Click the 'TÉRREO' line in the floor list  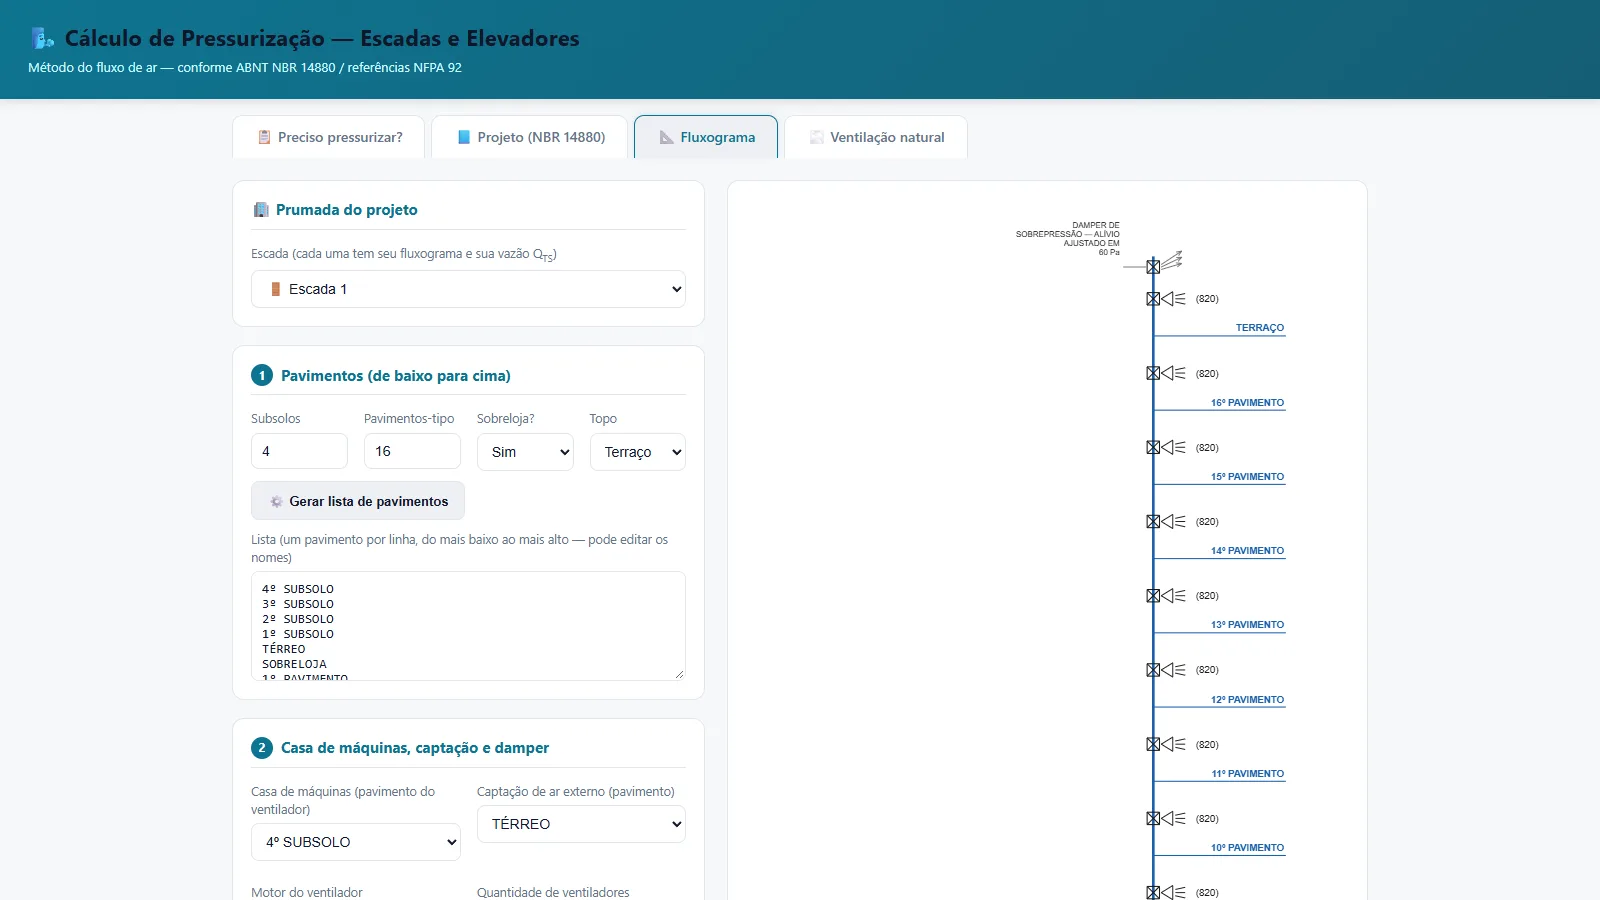pos(284,649)
